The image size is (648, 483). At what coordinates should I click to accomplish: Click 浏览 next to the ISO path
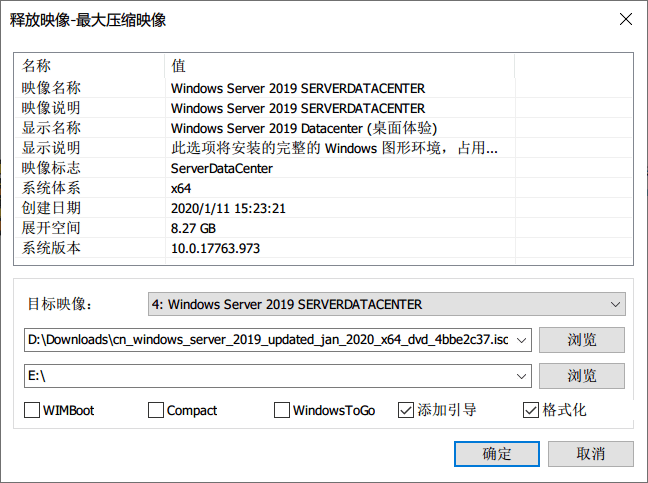click(x=581, y=340)
